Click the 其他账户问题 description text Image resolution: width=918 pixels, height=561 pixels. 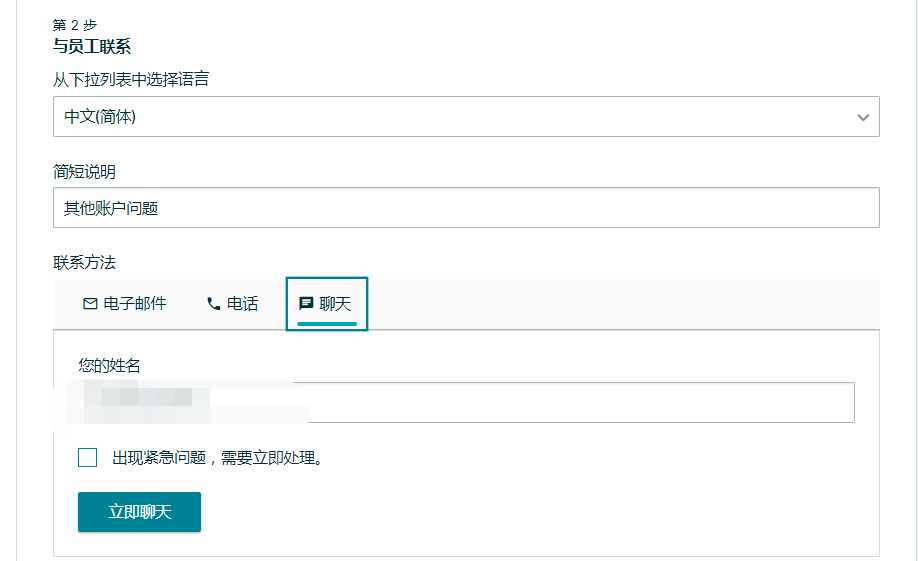(111, 208)
